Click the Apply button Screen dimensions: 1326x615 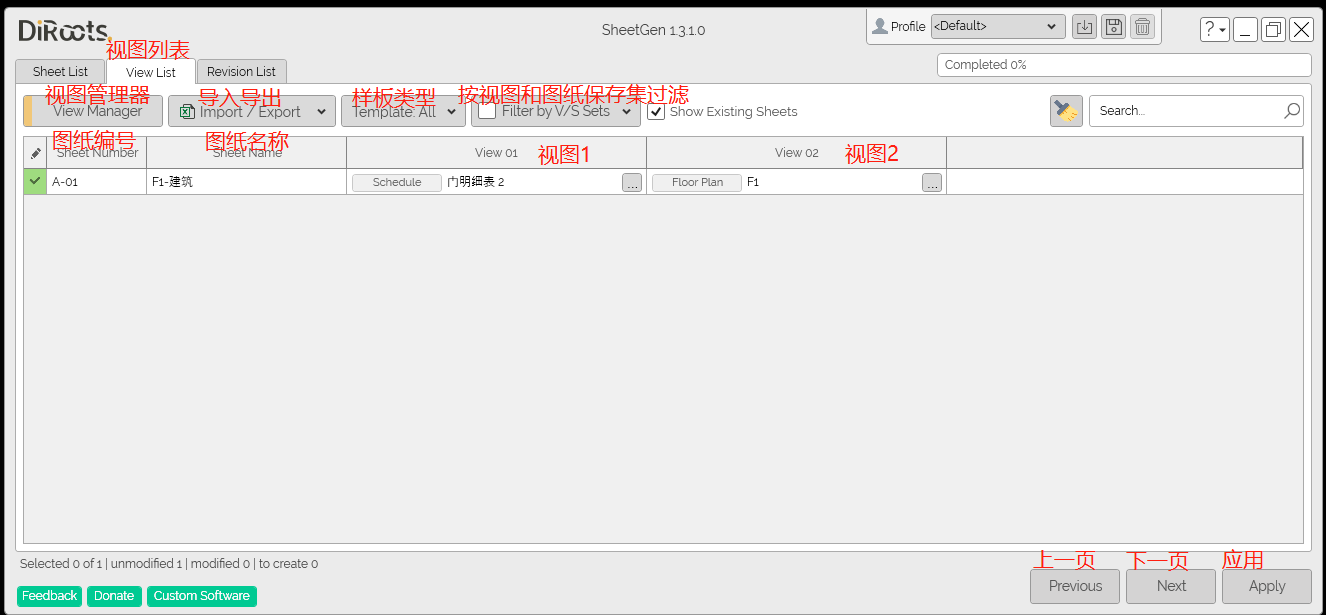click(x=1267, y=586)
